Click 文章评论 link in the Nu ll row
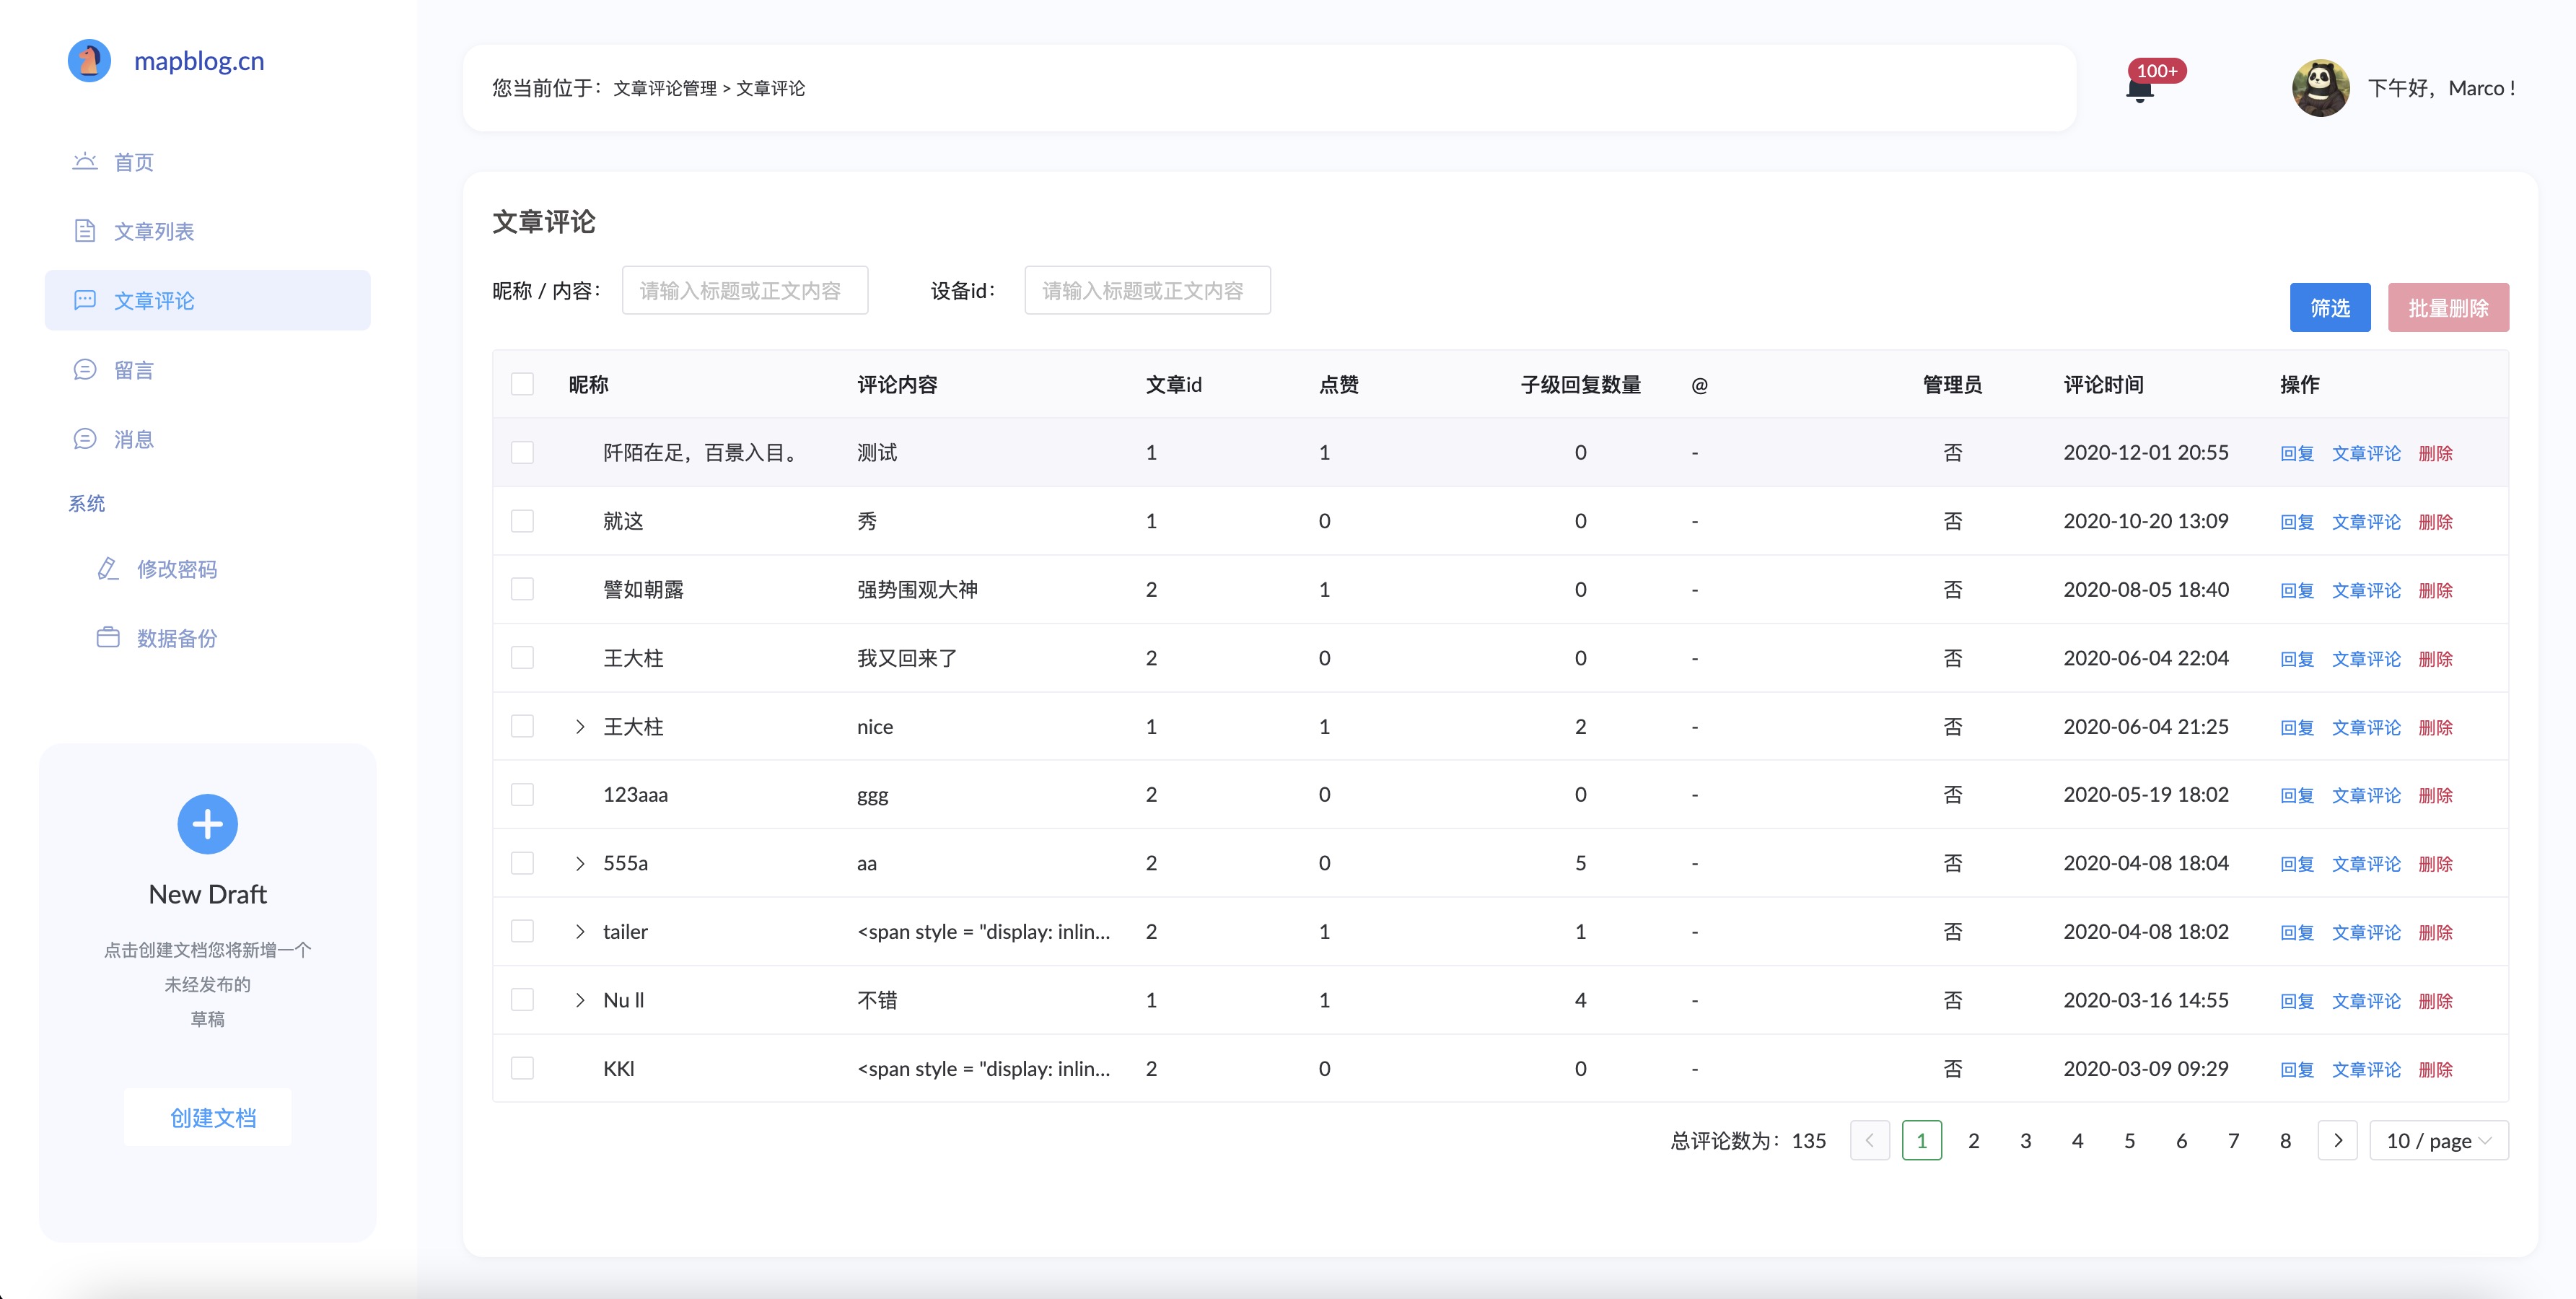Screen dimensions: 2576x1299 [2366, 1001]
